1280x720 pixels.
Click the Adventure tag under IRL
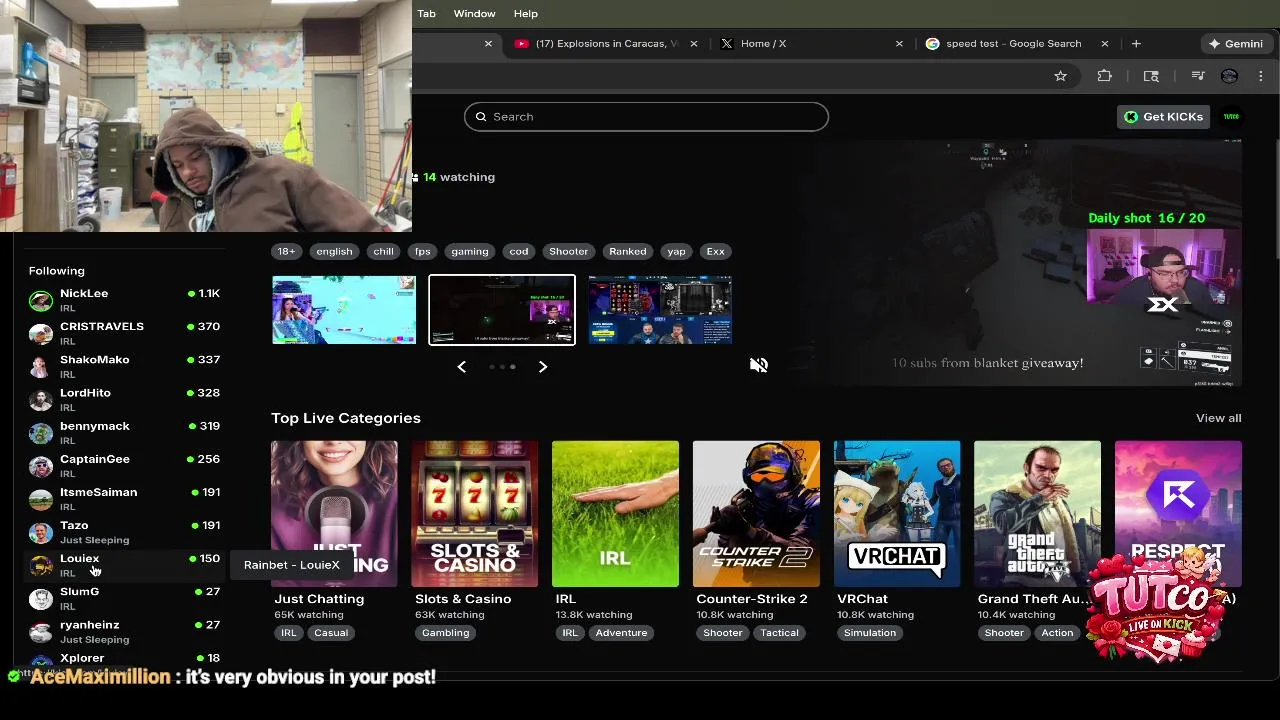[621, 633]
